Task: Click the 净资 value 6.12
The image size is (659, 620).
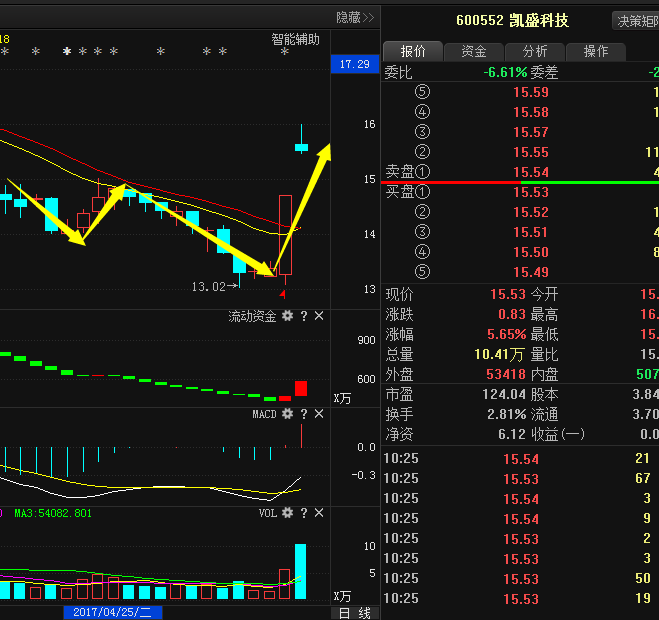Action: (511, 434)
